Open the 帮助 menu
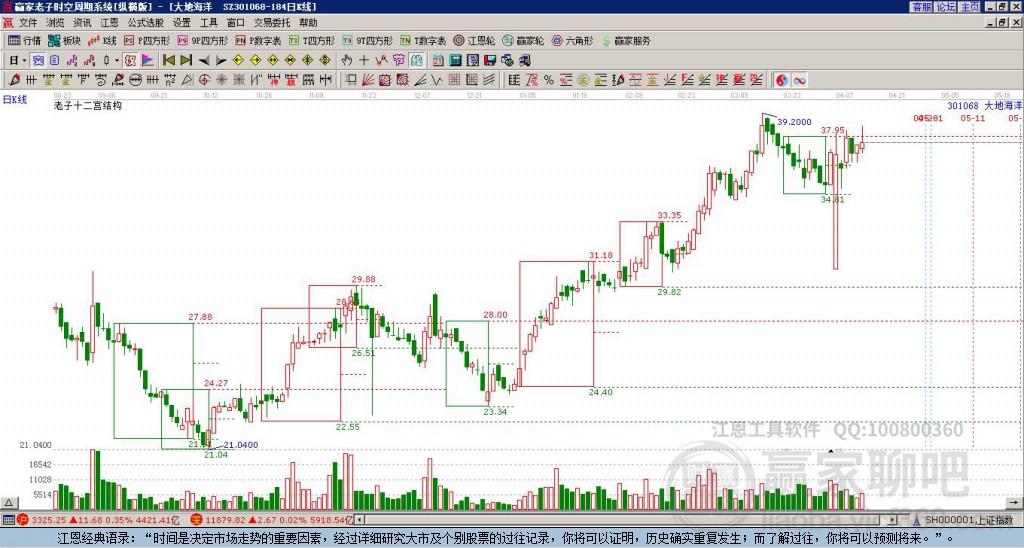 pyautogui.click(x=308, y=23)
